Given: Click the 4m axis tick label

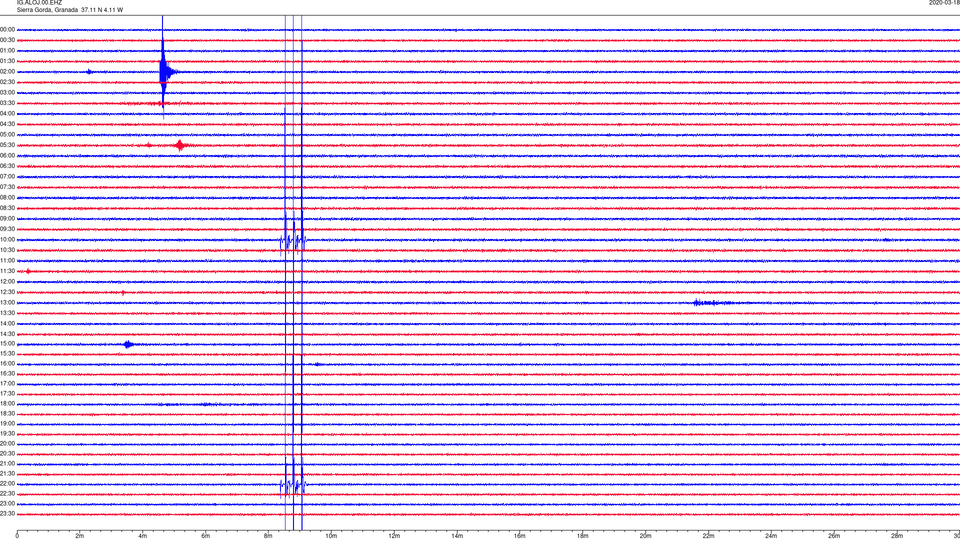Looking at the screenshot, I should coord(143,536).
